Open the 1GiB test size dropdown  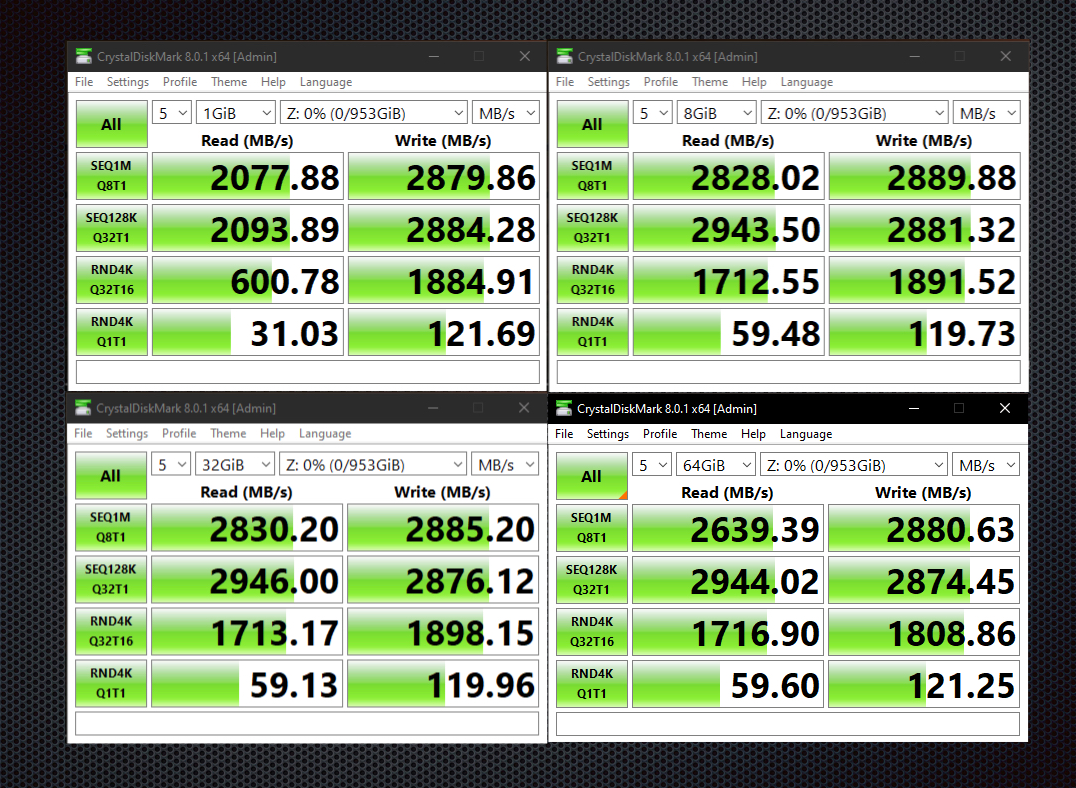tap(236, 113)
